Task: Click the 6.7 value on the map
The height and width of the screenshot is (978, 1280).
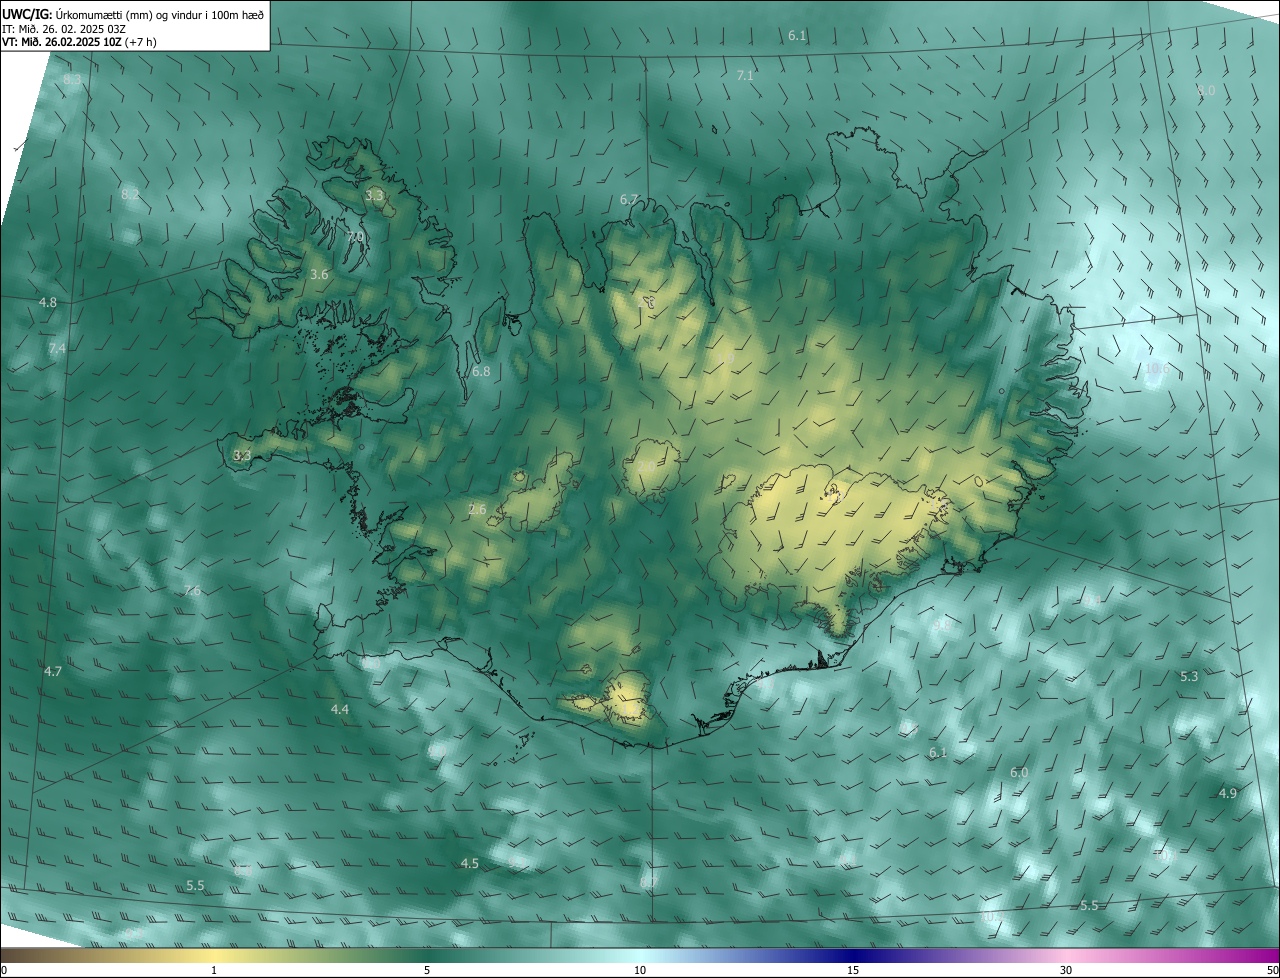Action: (x=628, y=200)
